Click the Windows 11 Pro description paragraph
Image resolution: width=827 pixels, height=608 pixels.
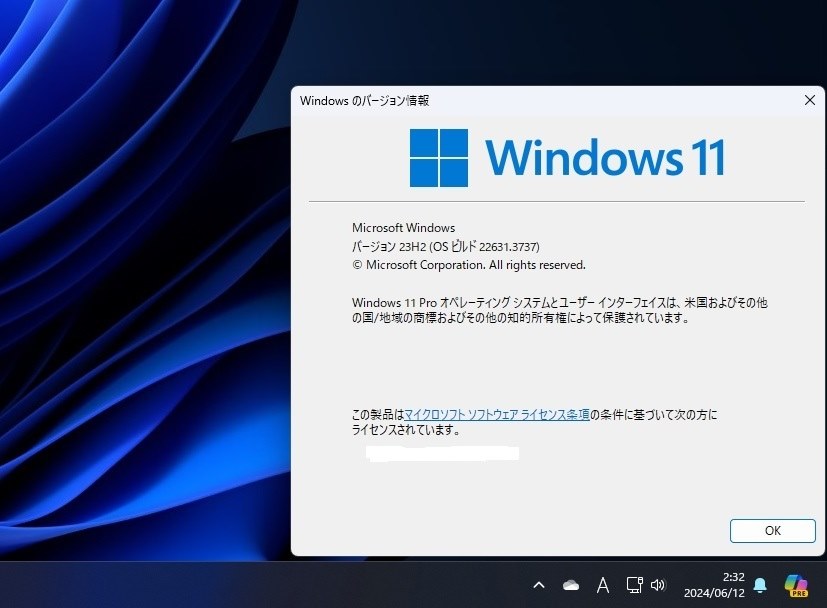[x=560, y=310]
